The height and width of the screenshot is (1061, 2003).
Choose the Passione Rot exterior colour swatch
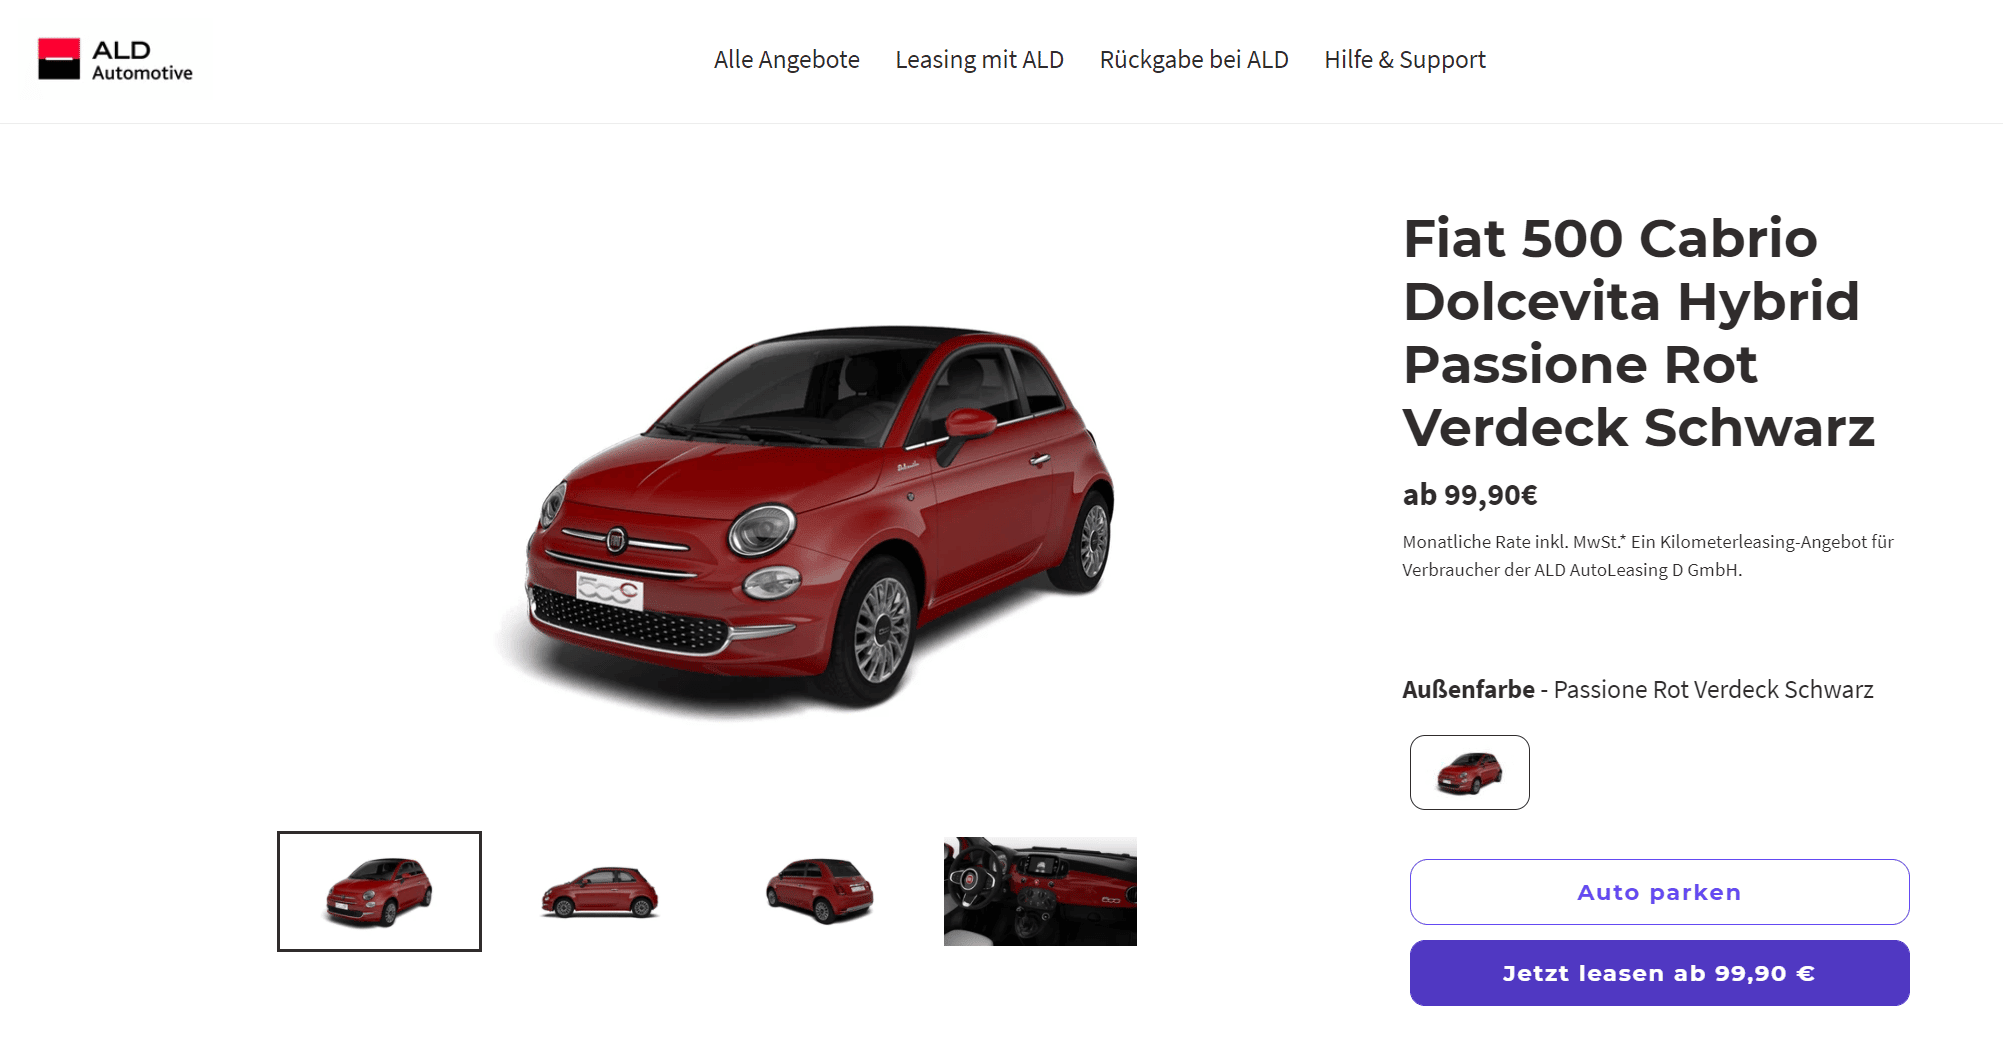point(1469,772)
